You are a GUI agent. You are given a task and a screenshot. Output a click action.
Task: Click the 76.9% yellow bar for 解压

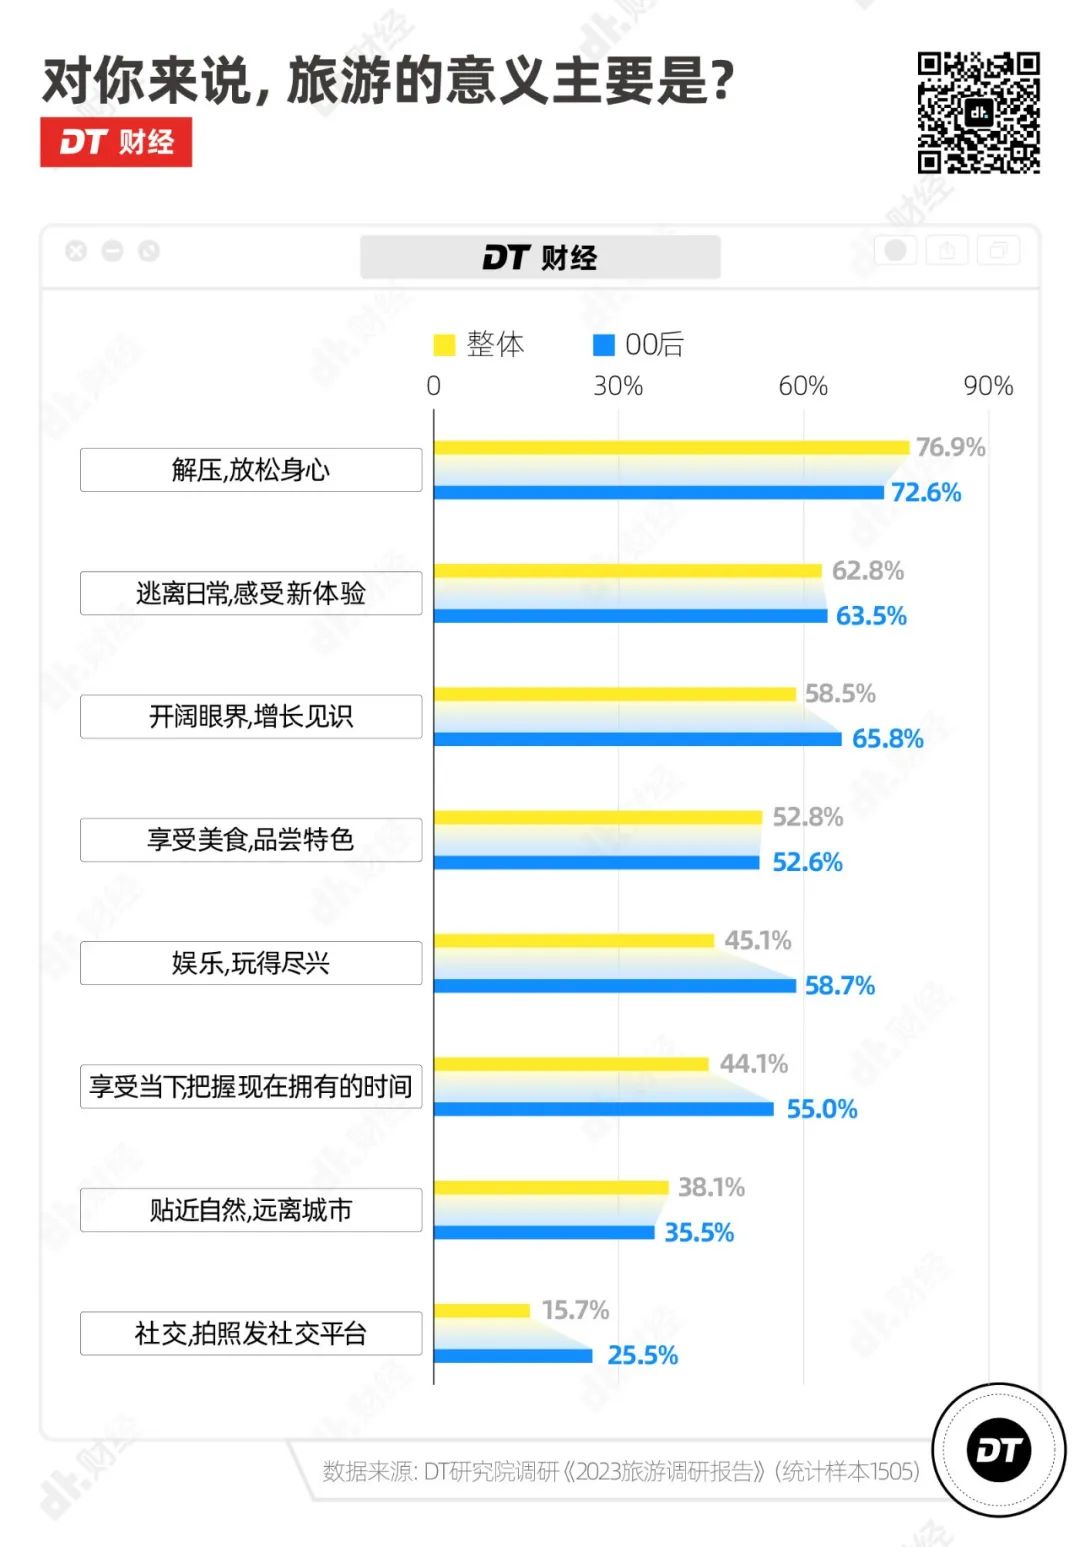pos(670,447)
